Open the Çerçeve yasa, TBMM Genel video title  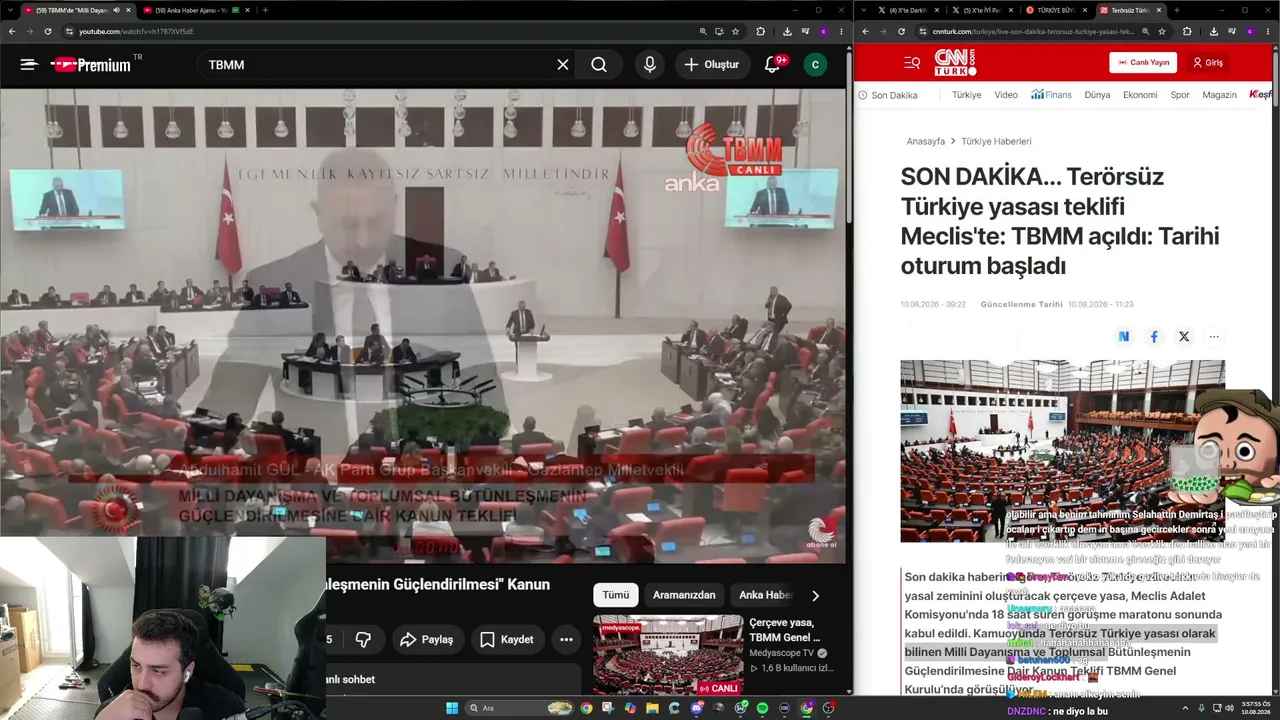(x=785, y=630)
